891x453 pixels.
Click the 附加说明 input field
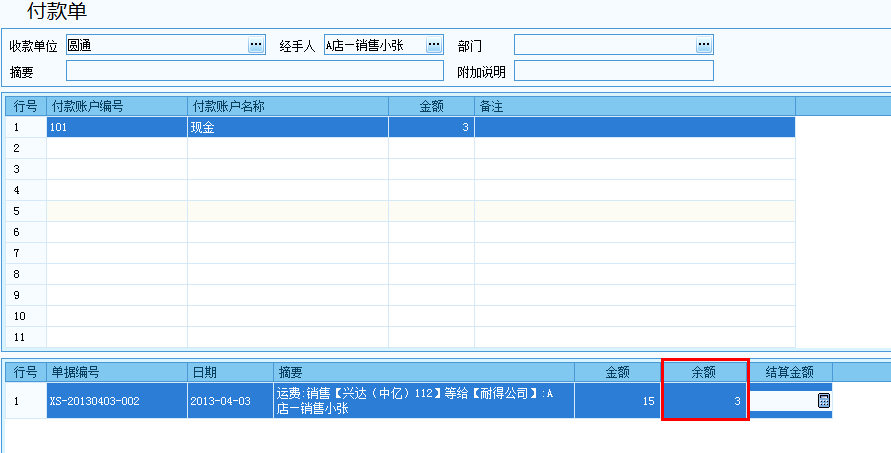[613, 71]
